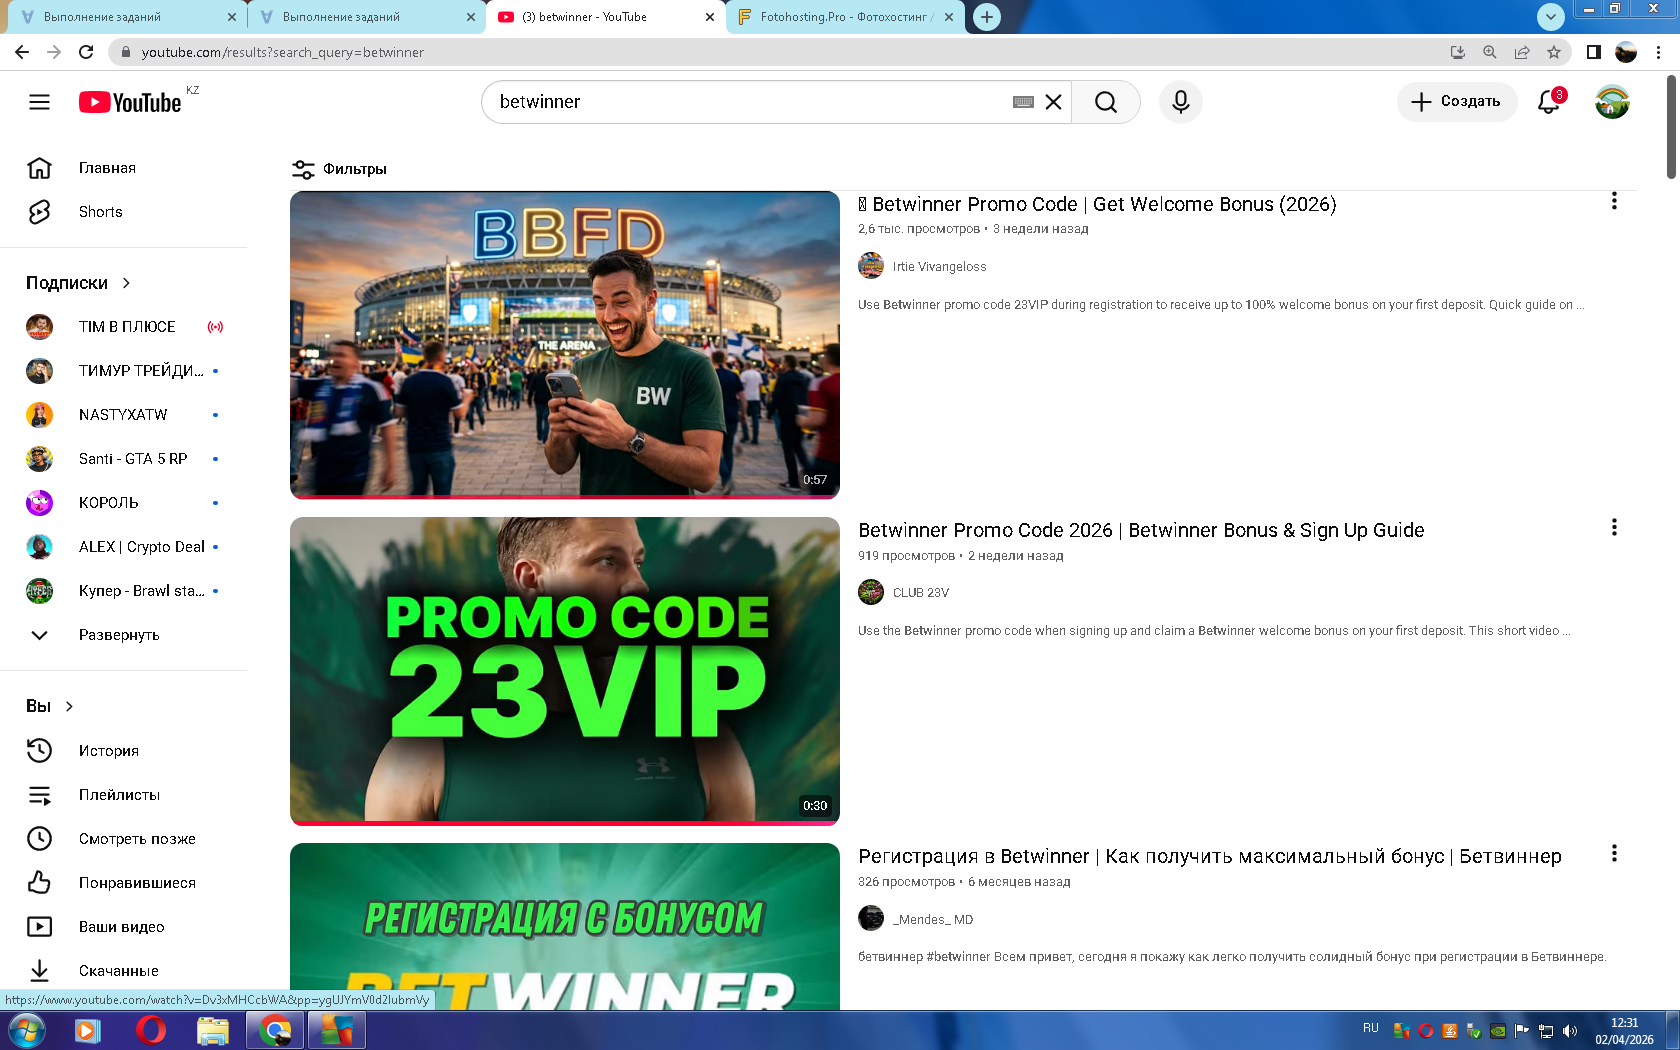
Task: Open the YouTube account avatar menu
Action: (1612, 101)
